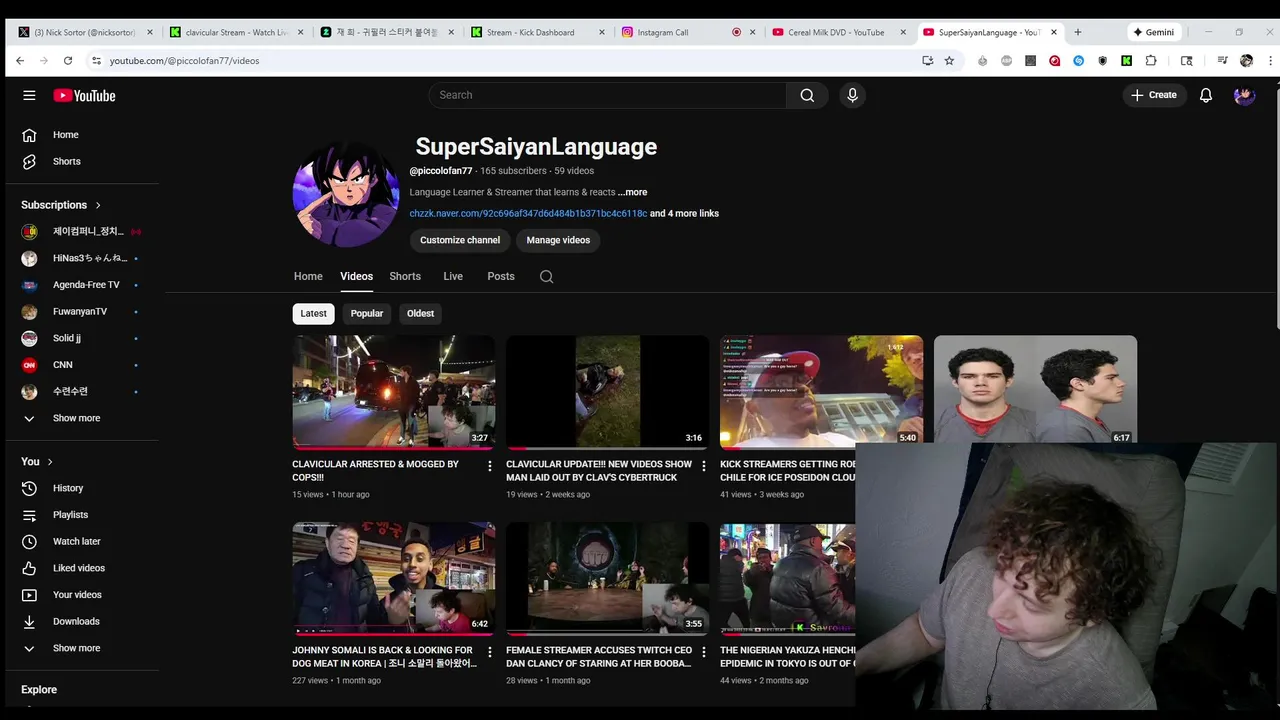Open the Chrome profile avatar

tap(1246, 60)
